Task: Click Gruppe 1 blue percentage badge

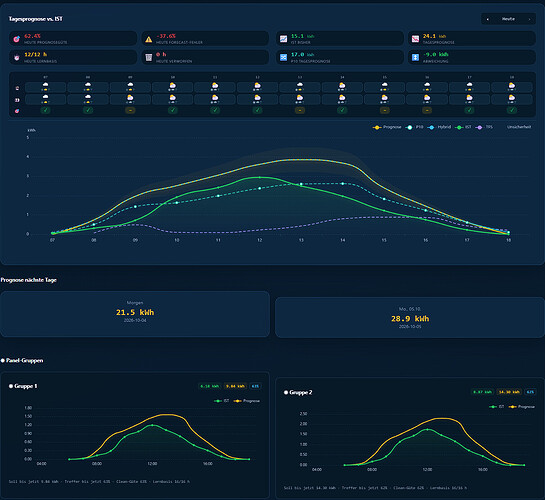Action: coord(255,386)
